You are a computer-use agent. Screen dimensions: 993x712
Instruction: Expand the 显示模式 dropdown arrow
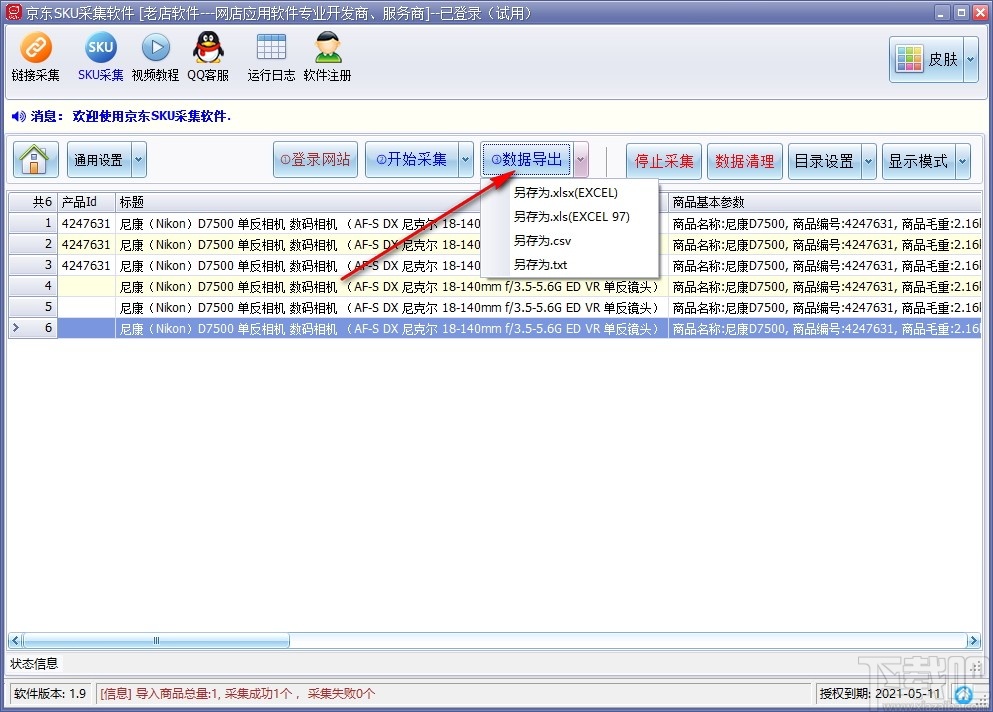[x=963, y=161]
